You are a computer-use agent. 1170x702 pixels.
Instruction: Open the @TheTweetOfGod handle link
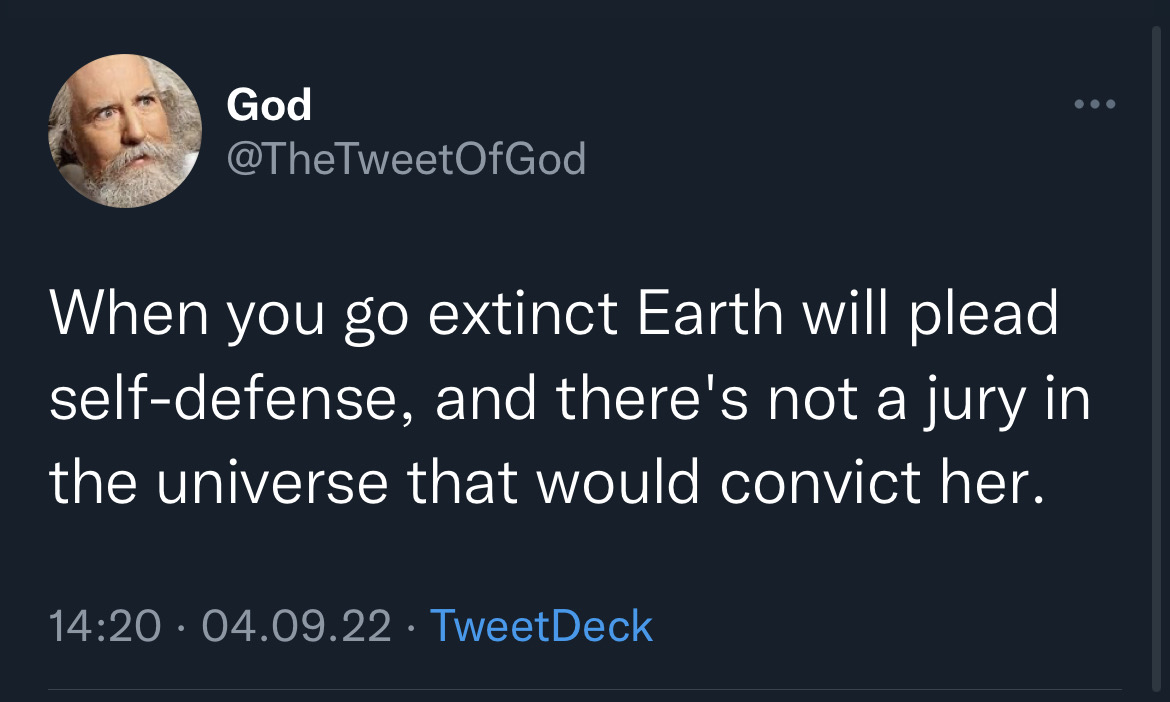point(406,159)
